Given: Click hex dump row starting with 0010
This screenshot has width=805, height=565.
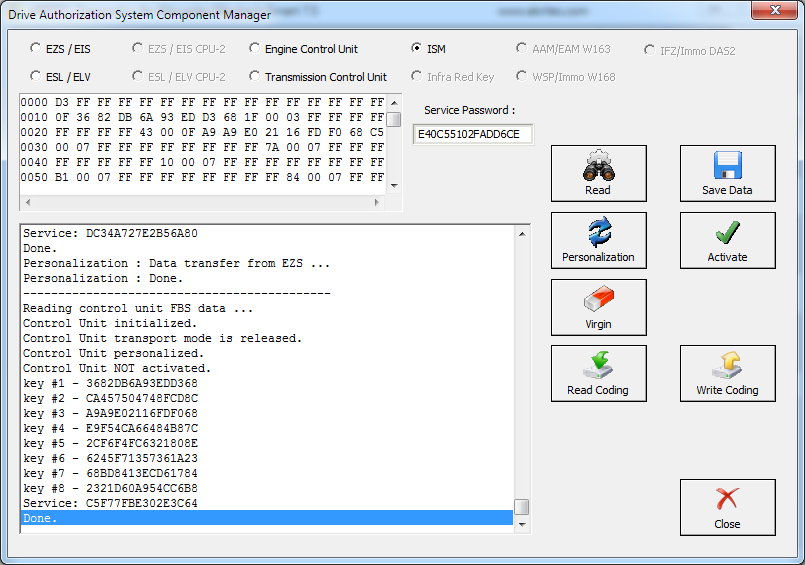Looking at the screenshot, I should (203, 117).
